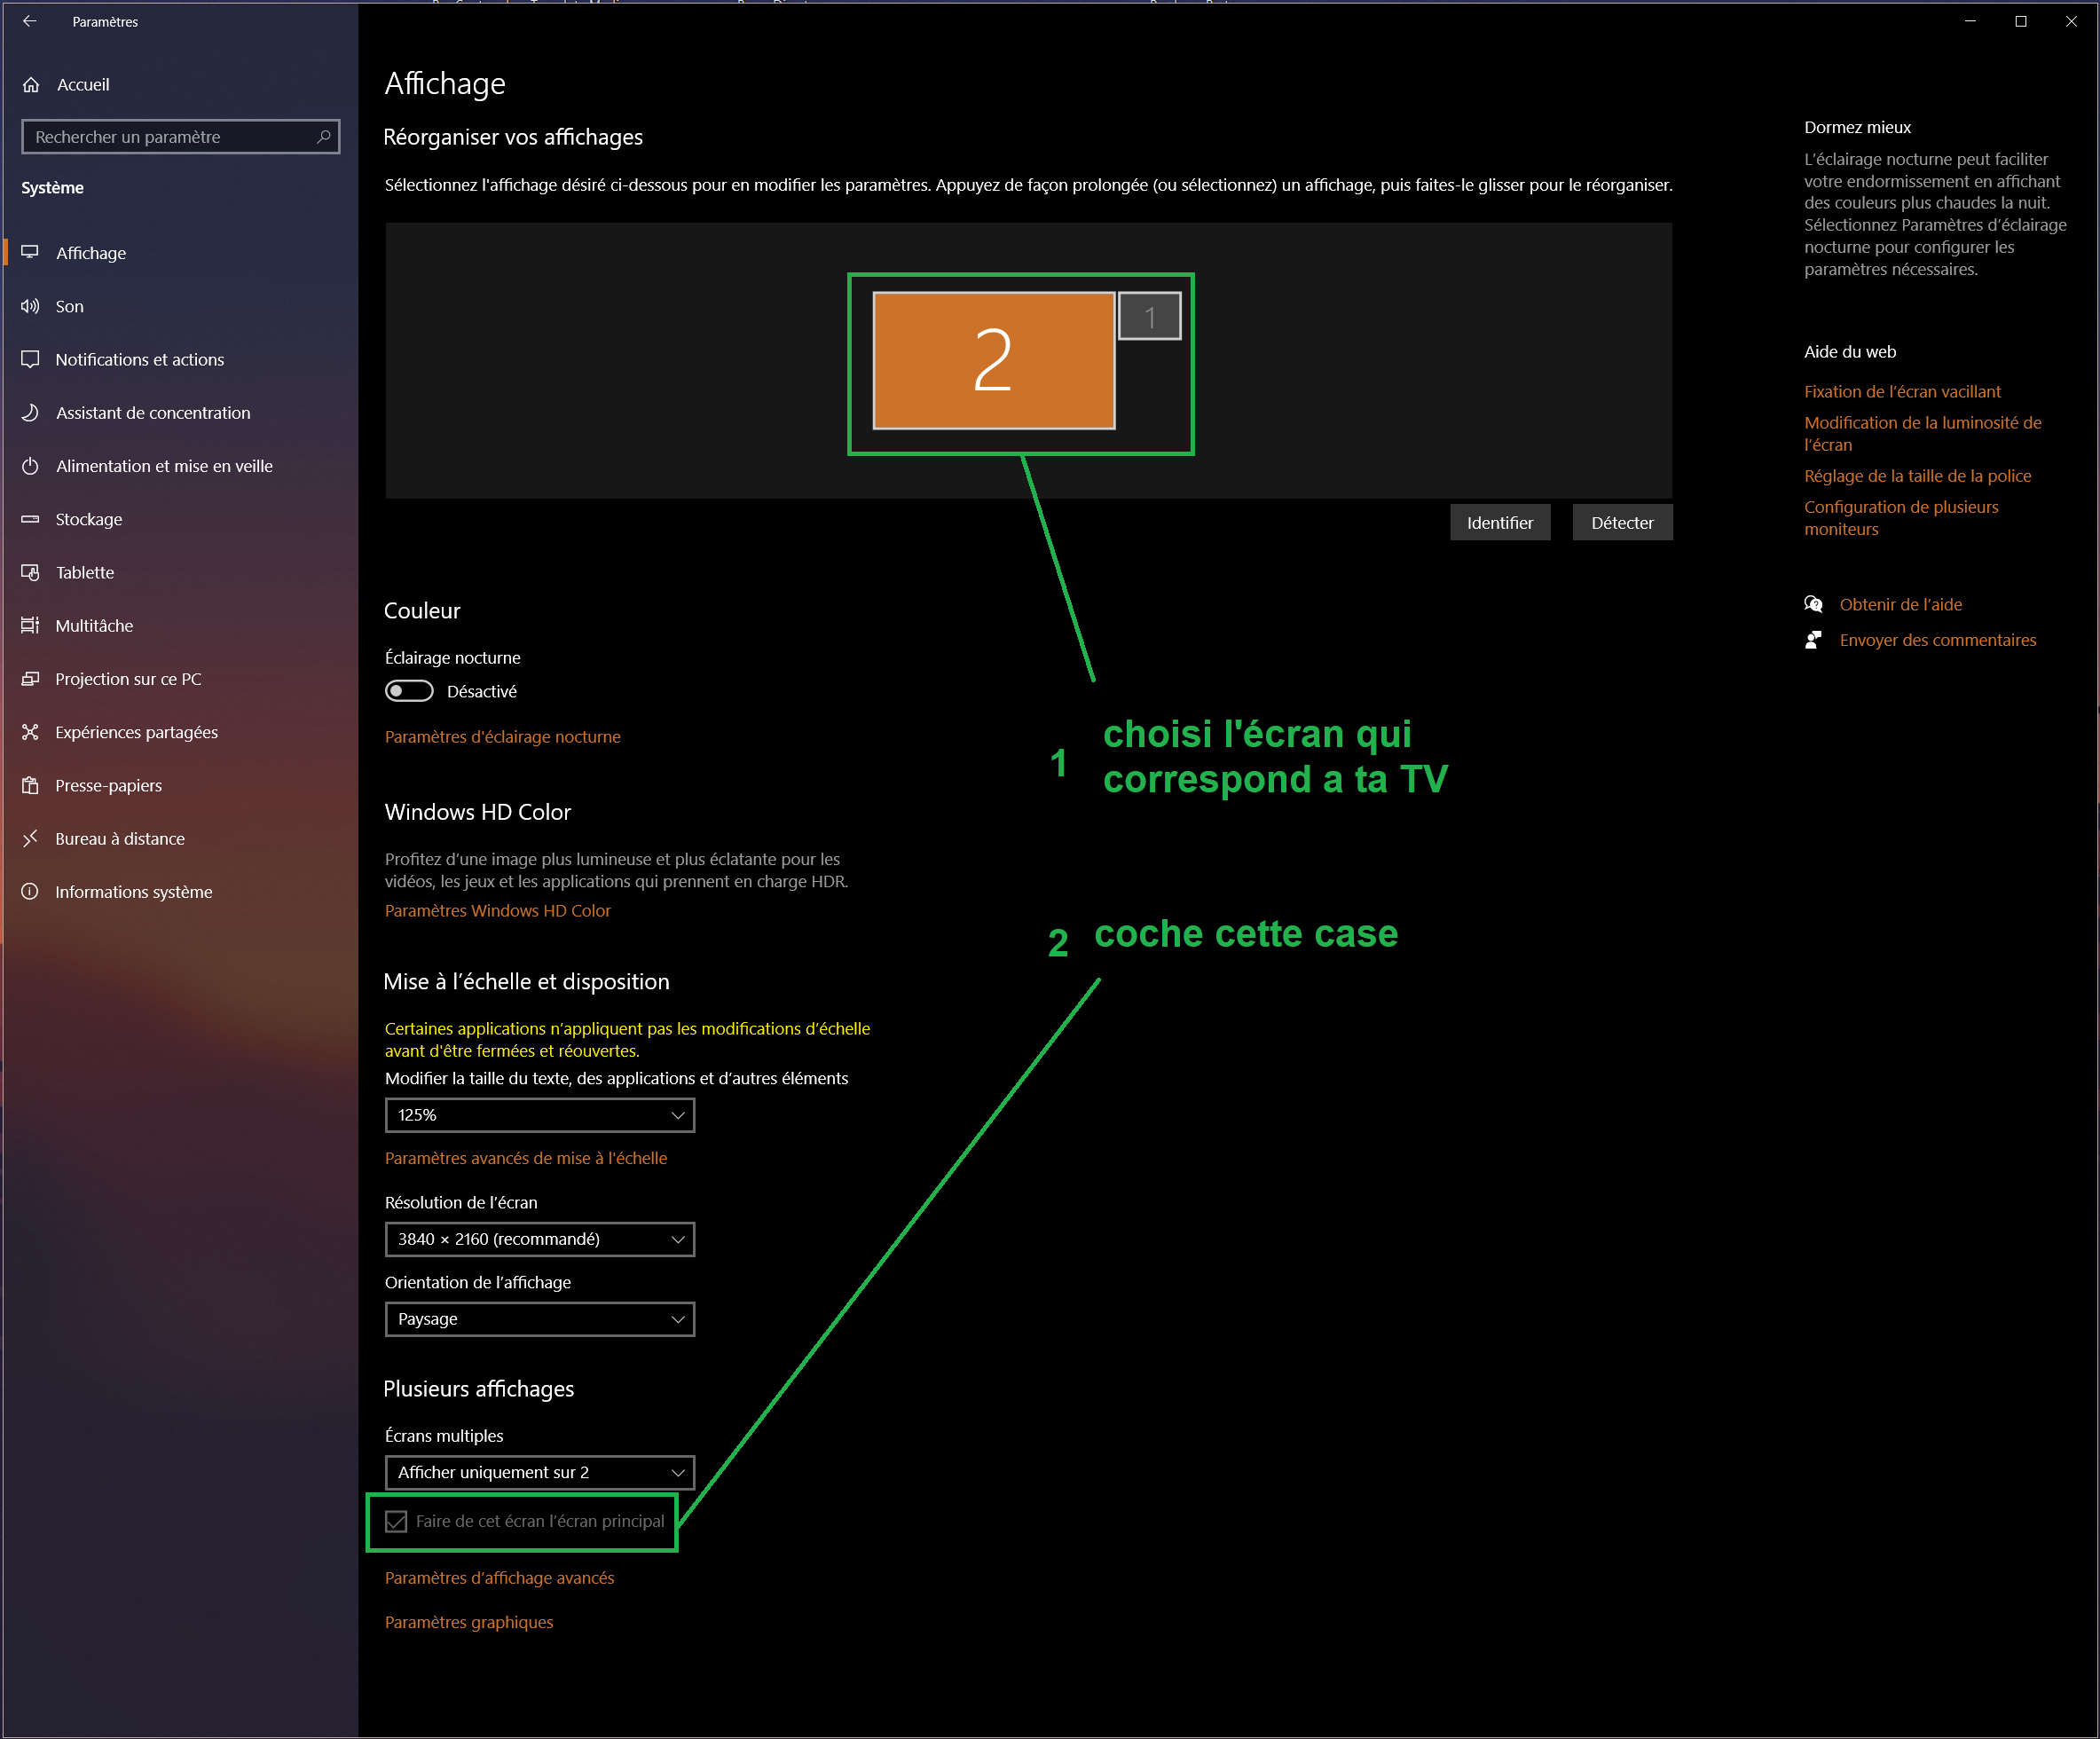Viewport: 2100px width, 1739px height.
Task: Close the Paramètres window
Action: coord(2071,21)
